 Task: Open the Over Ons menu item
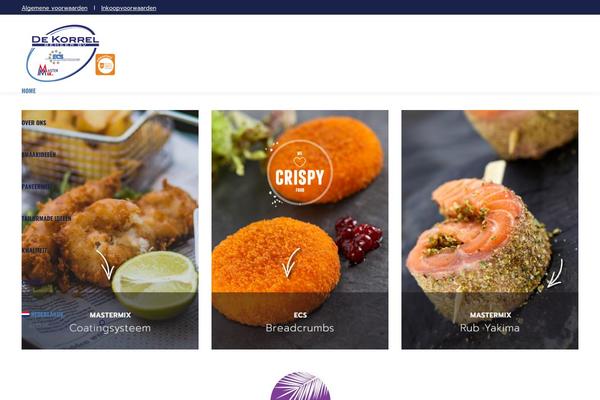coord(34,123)
